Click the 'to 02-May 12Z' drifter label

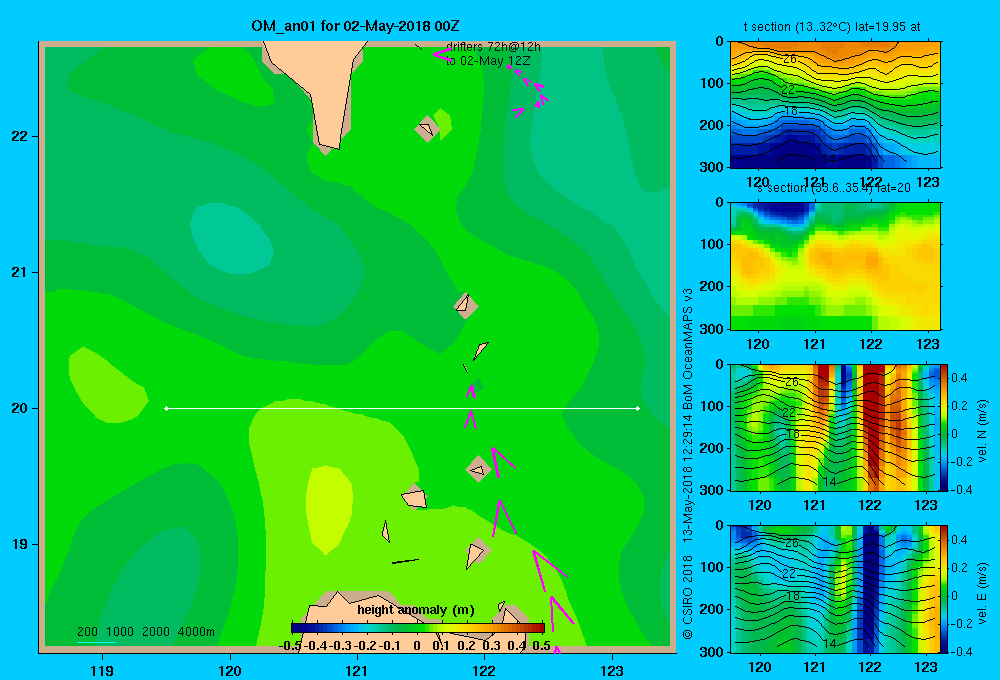coord(488,61)
